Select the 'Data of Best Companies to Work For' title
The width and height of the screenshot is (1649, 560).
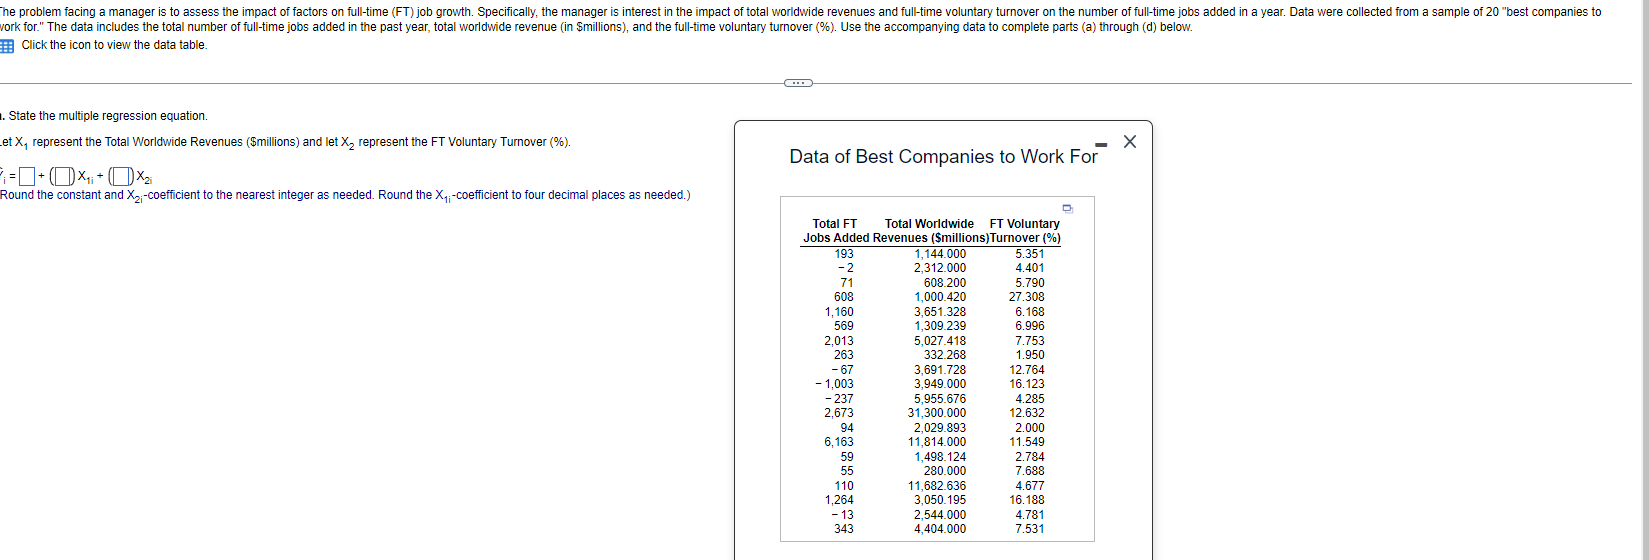[943, 157]
